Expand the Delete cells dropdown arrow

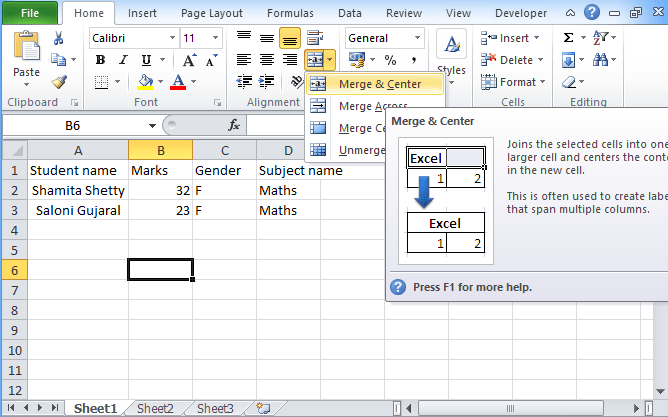pos(541,60)
